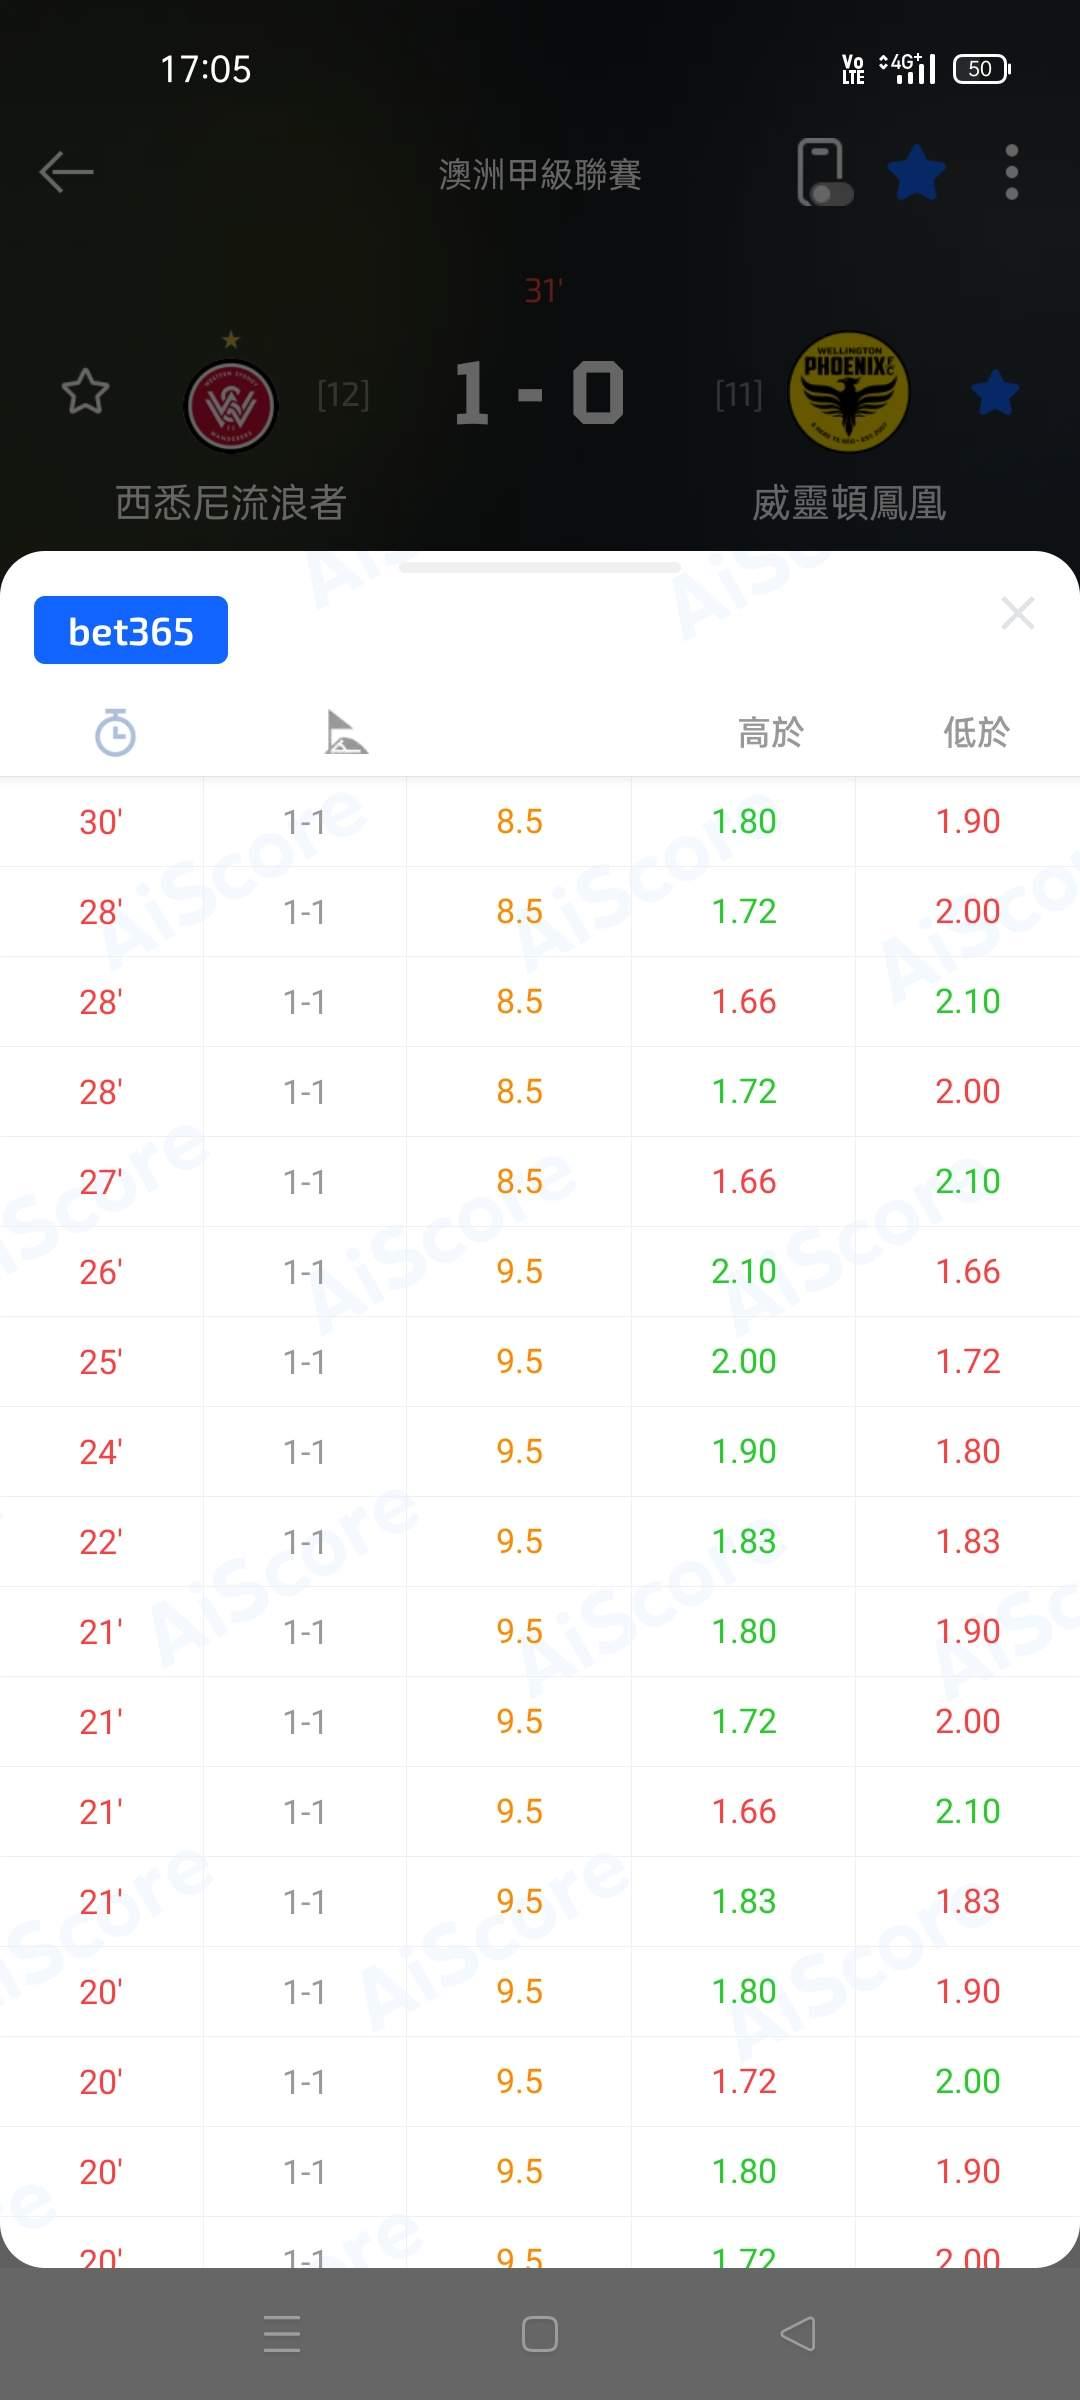Grab the sheet drag handle bar
The width and height of the screenshot is (1080, 2400).
pyautogui.click(x=540, y=568)
